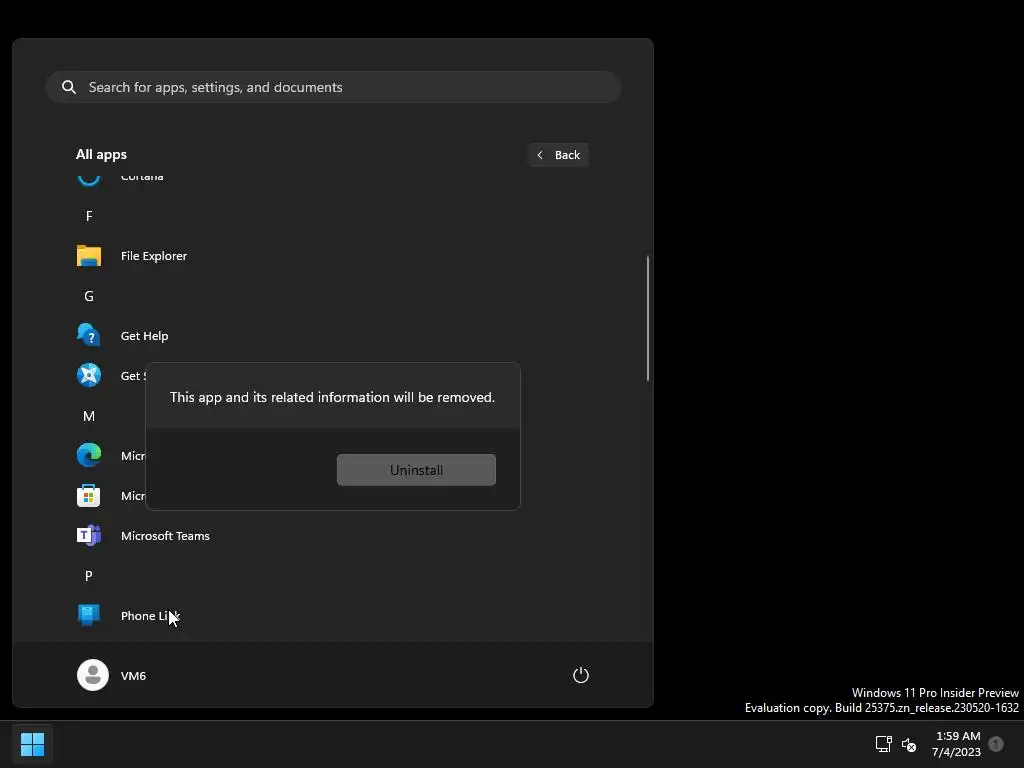Jump using the letter F header

89,216
